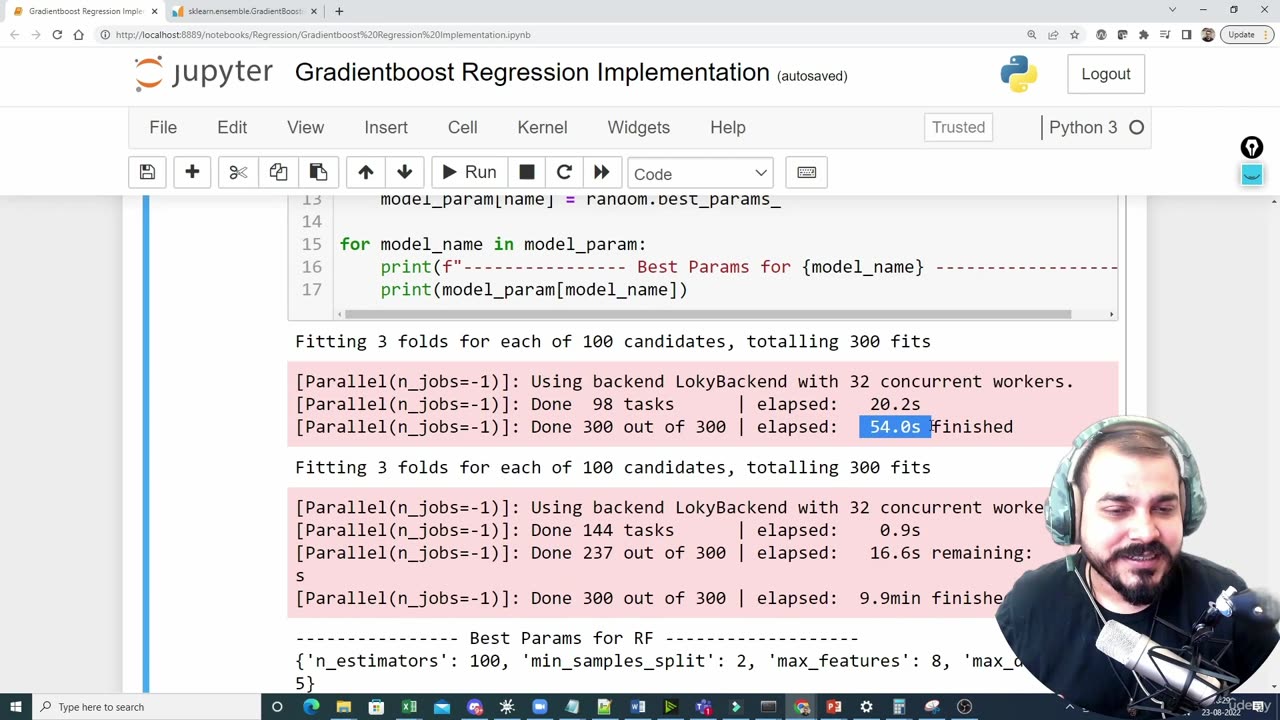Click the Jupyter logo
This screenshot has width=1280, height=720.
pos(203,73)
